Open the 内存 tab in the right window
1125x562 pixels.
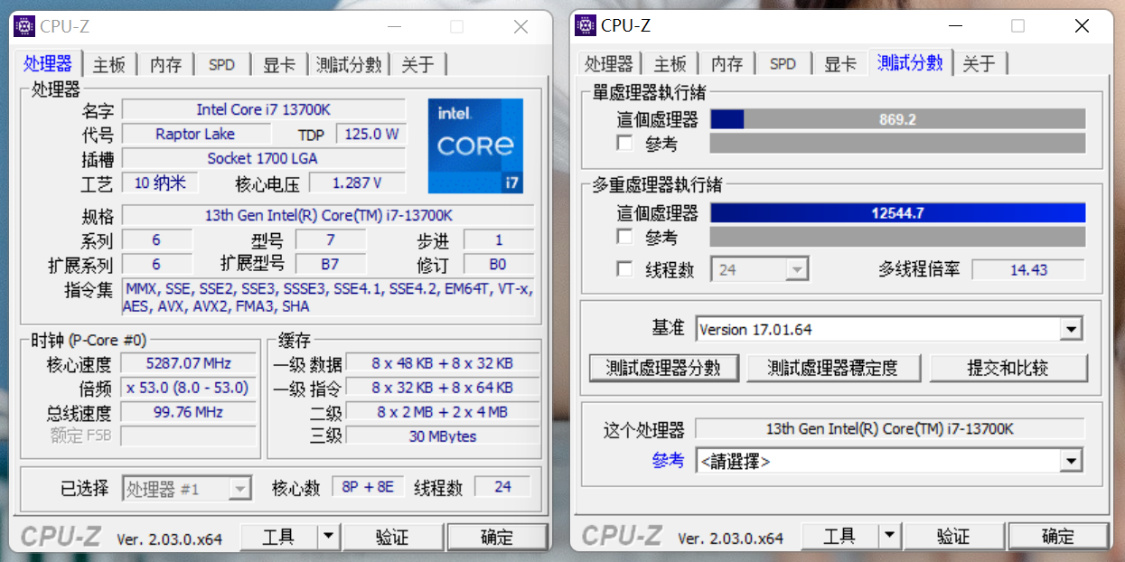click(x=727, y=64)
